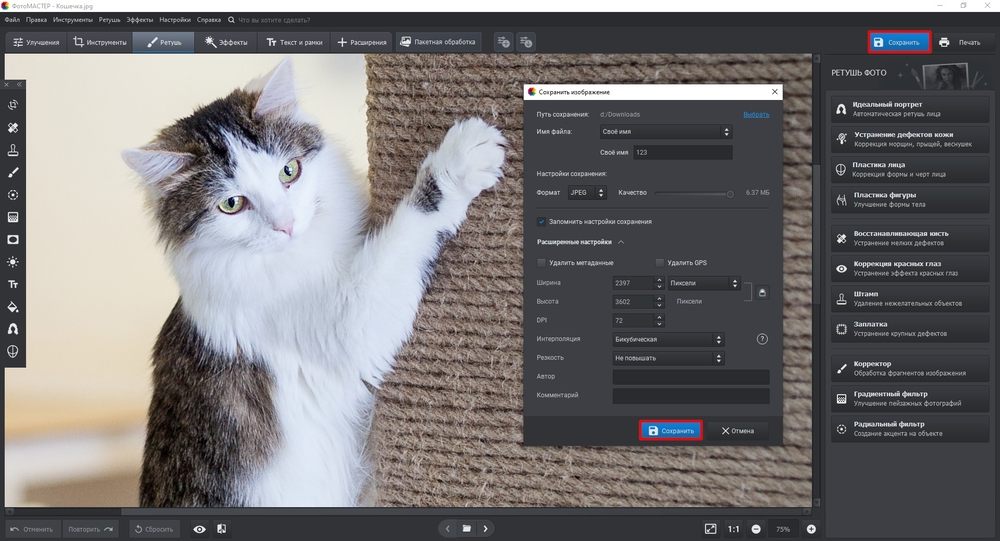The image size is (1000, 541).
Task: Check the 'Удалить GPS' option
Action: coord(660,262)
